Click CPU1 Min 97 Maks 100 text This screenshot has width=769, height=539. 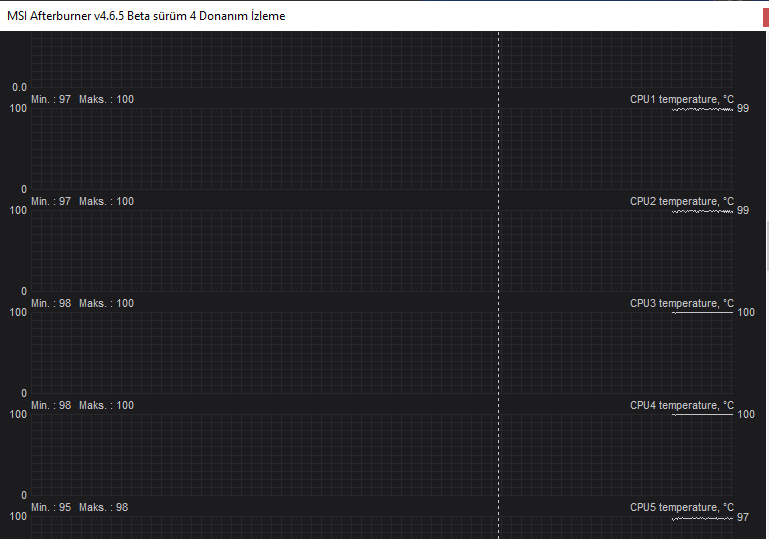coord(82,100)
